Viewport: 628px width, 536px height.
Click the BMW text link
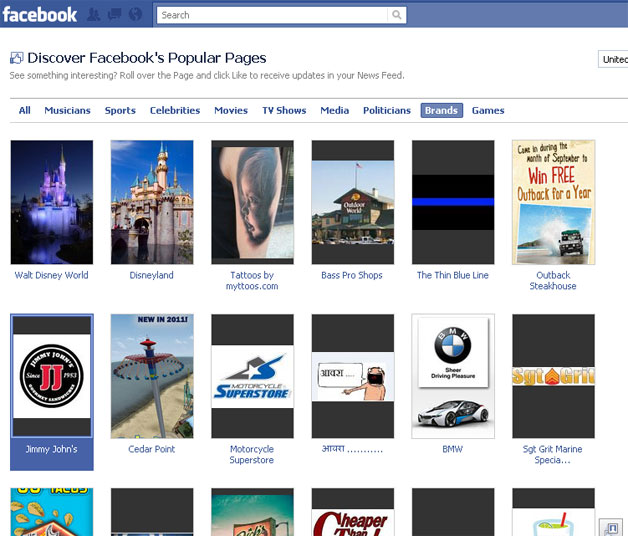[453, 449]
